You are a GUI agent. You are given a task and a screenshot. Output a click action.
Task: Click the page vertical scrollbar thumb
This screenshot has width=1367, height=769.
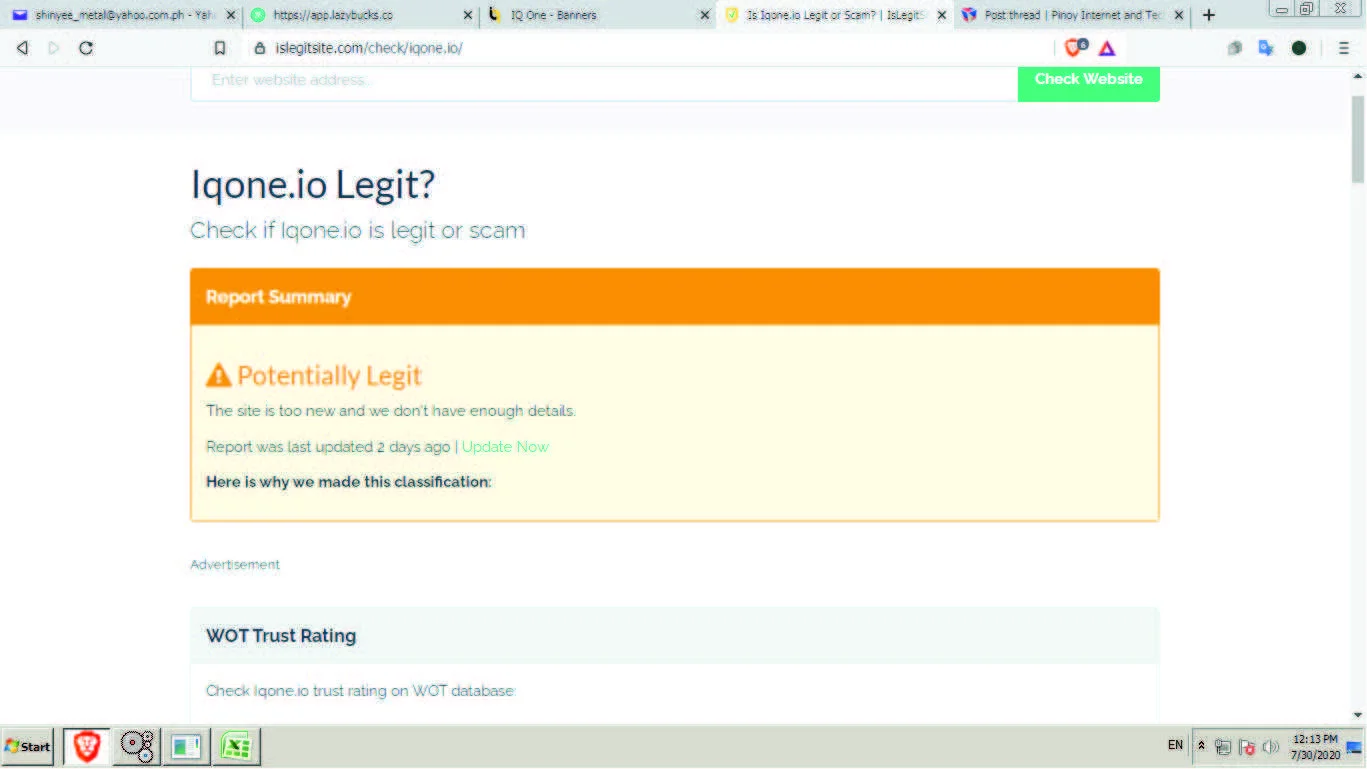coord(1358,139)
